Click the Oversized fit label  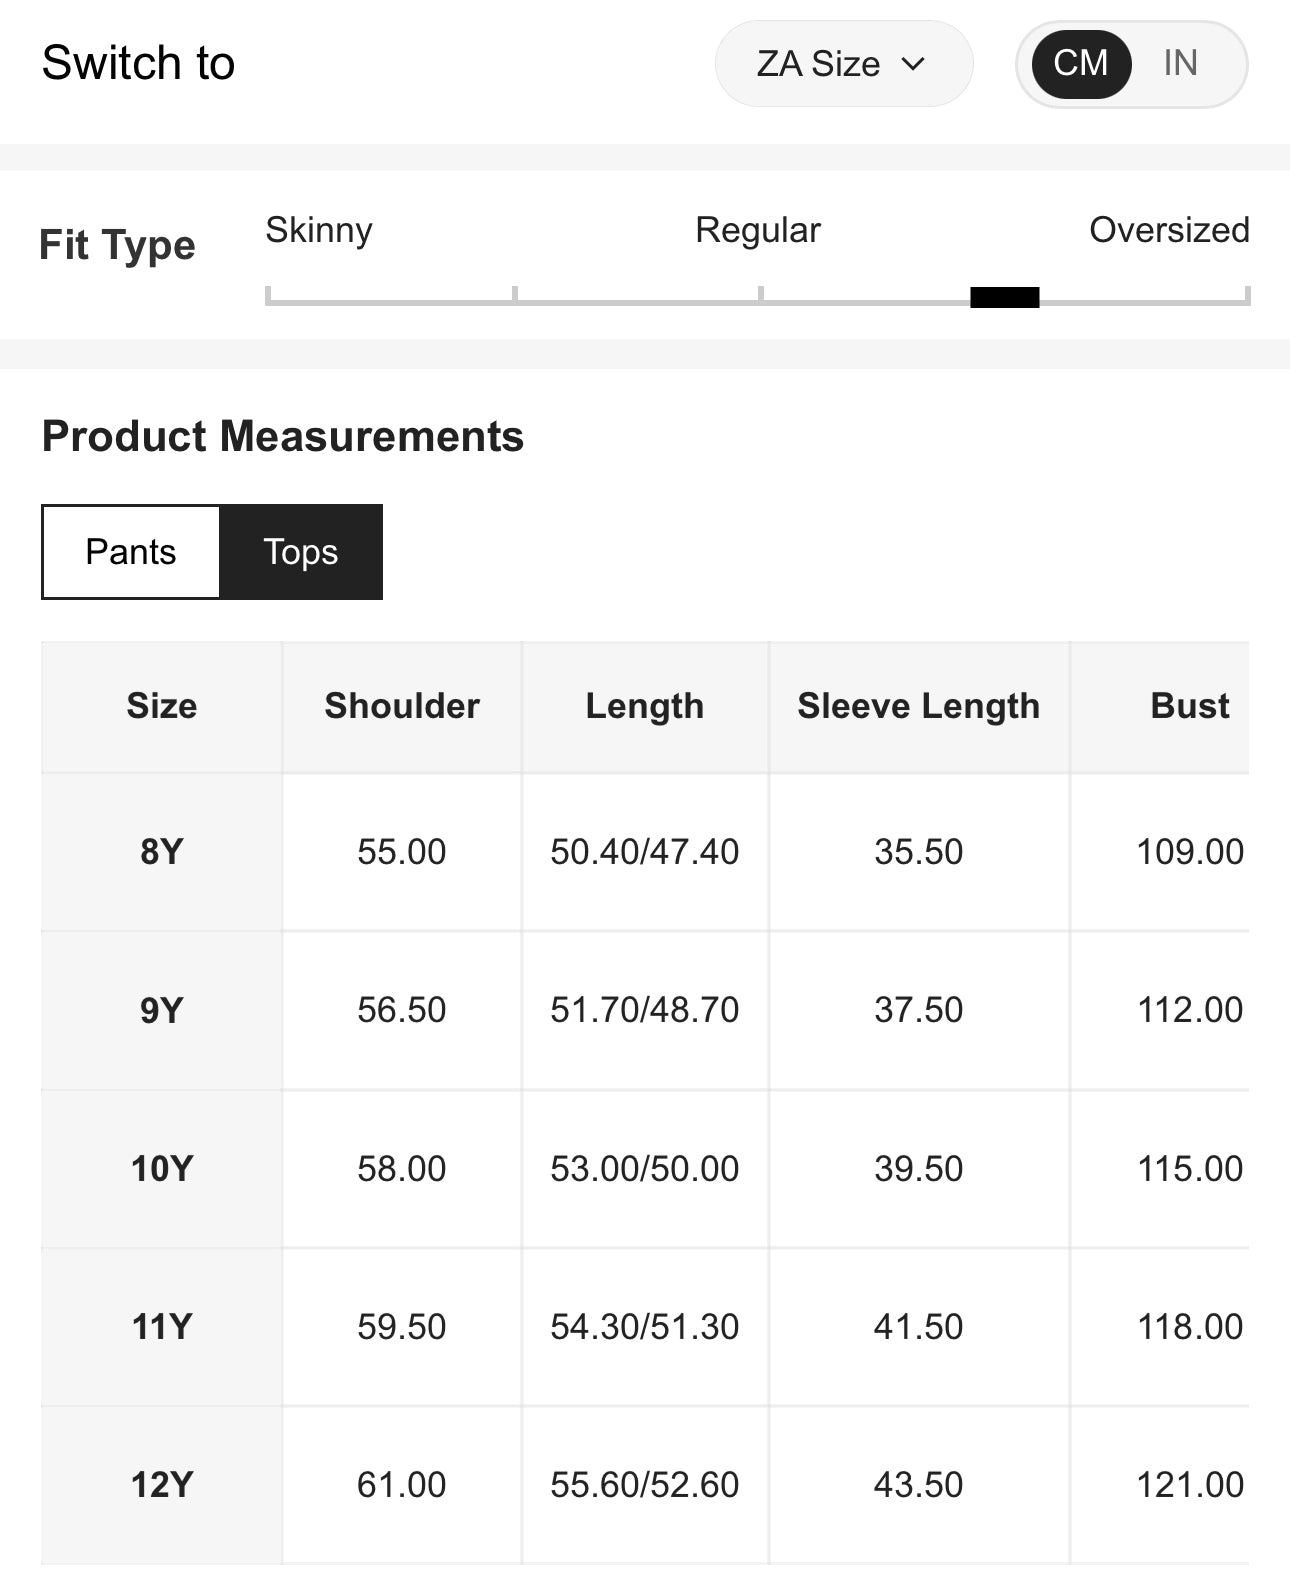coord(1168,230)
